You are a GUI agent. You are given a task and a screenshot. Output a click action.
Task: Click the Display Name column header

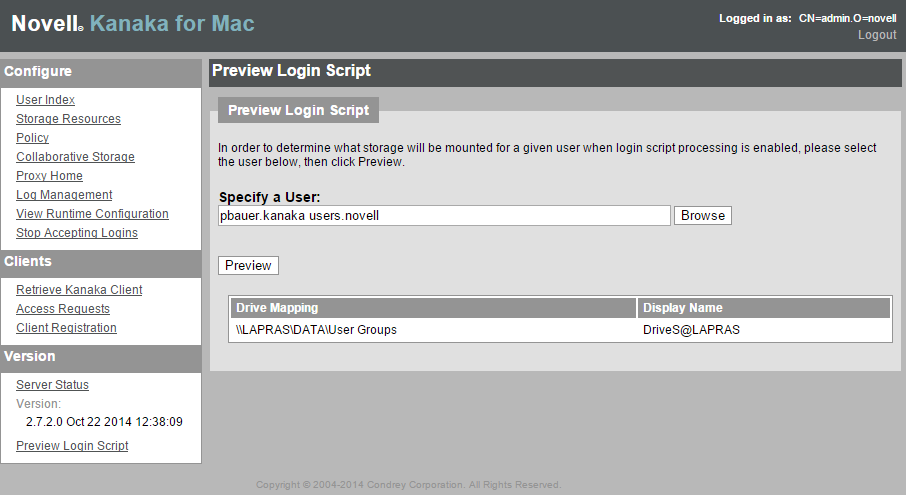(763, 308)
